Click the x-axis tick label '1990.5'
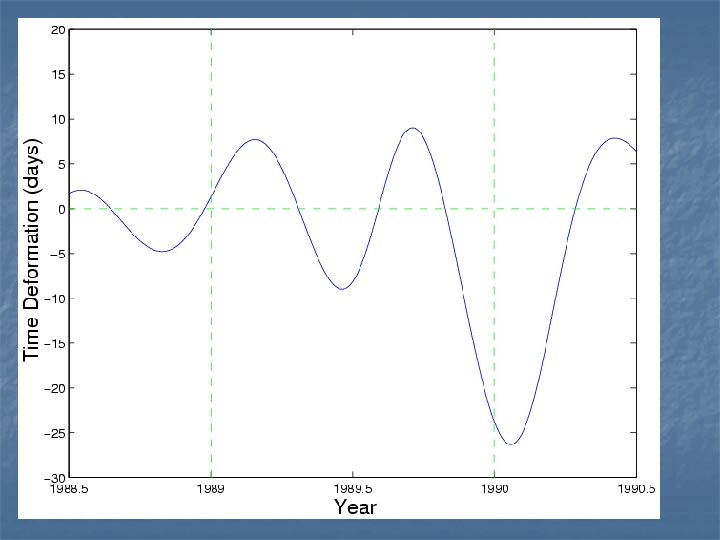 pos(636,489)
